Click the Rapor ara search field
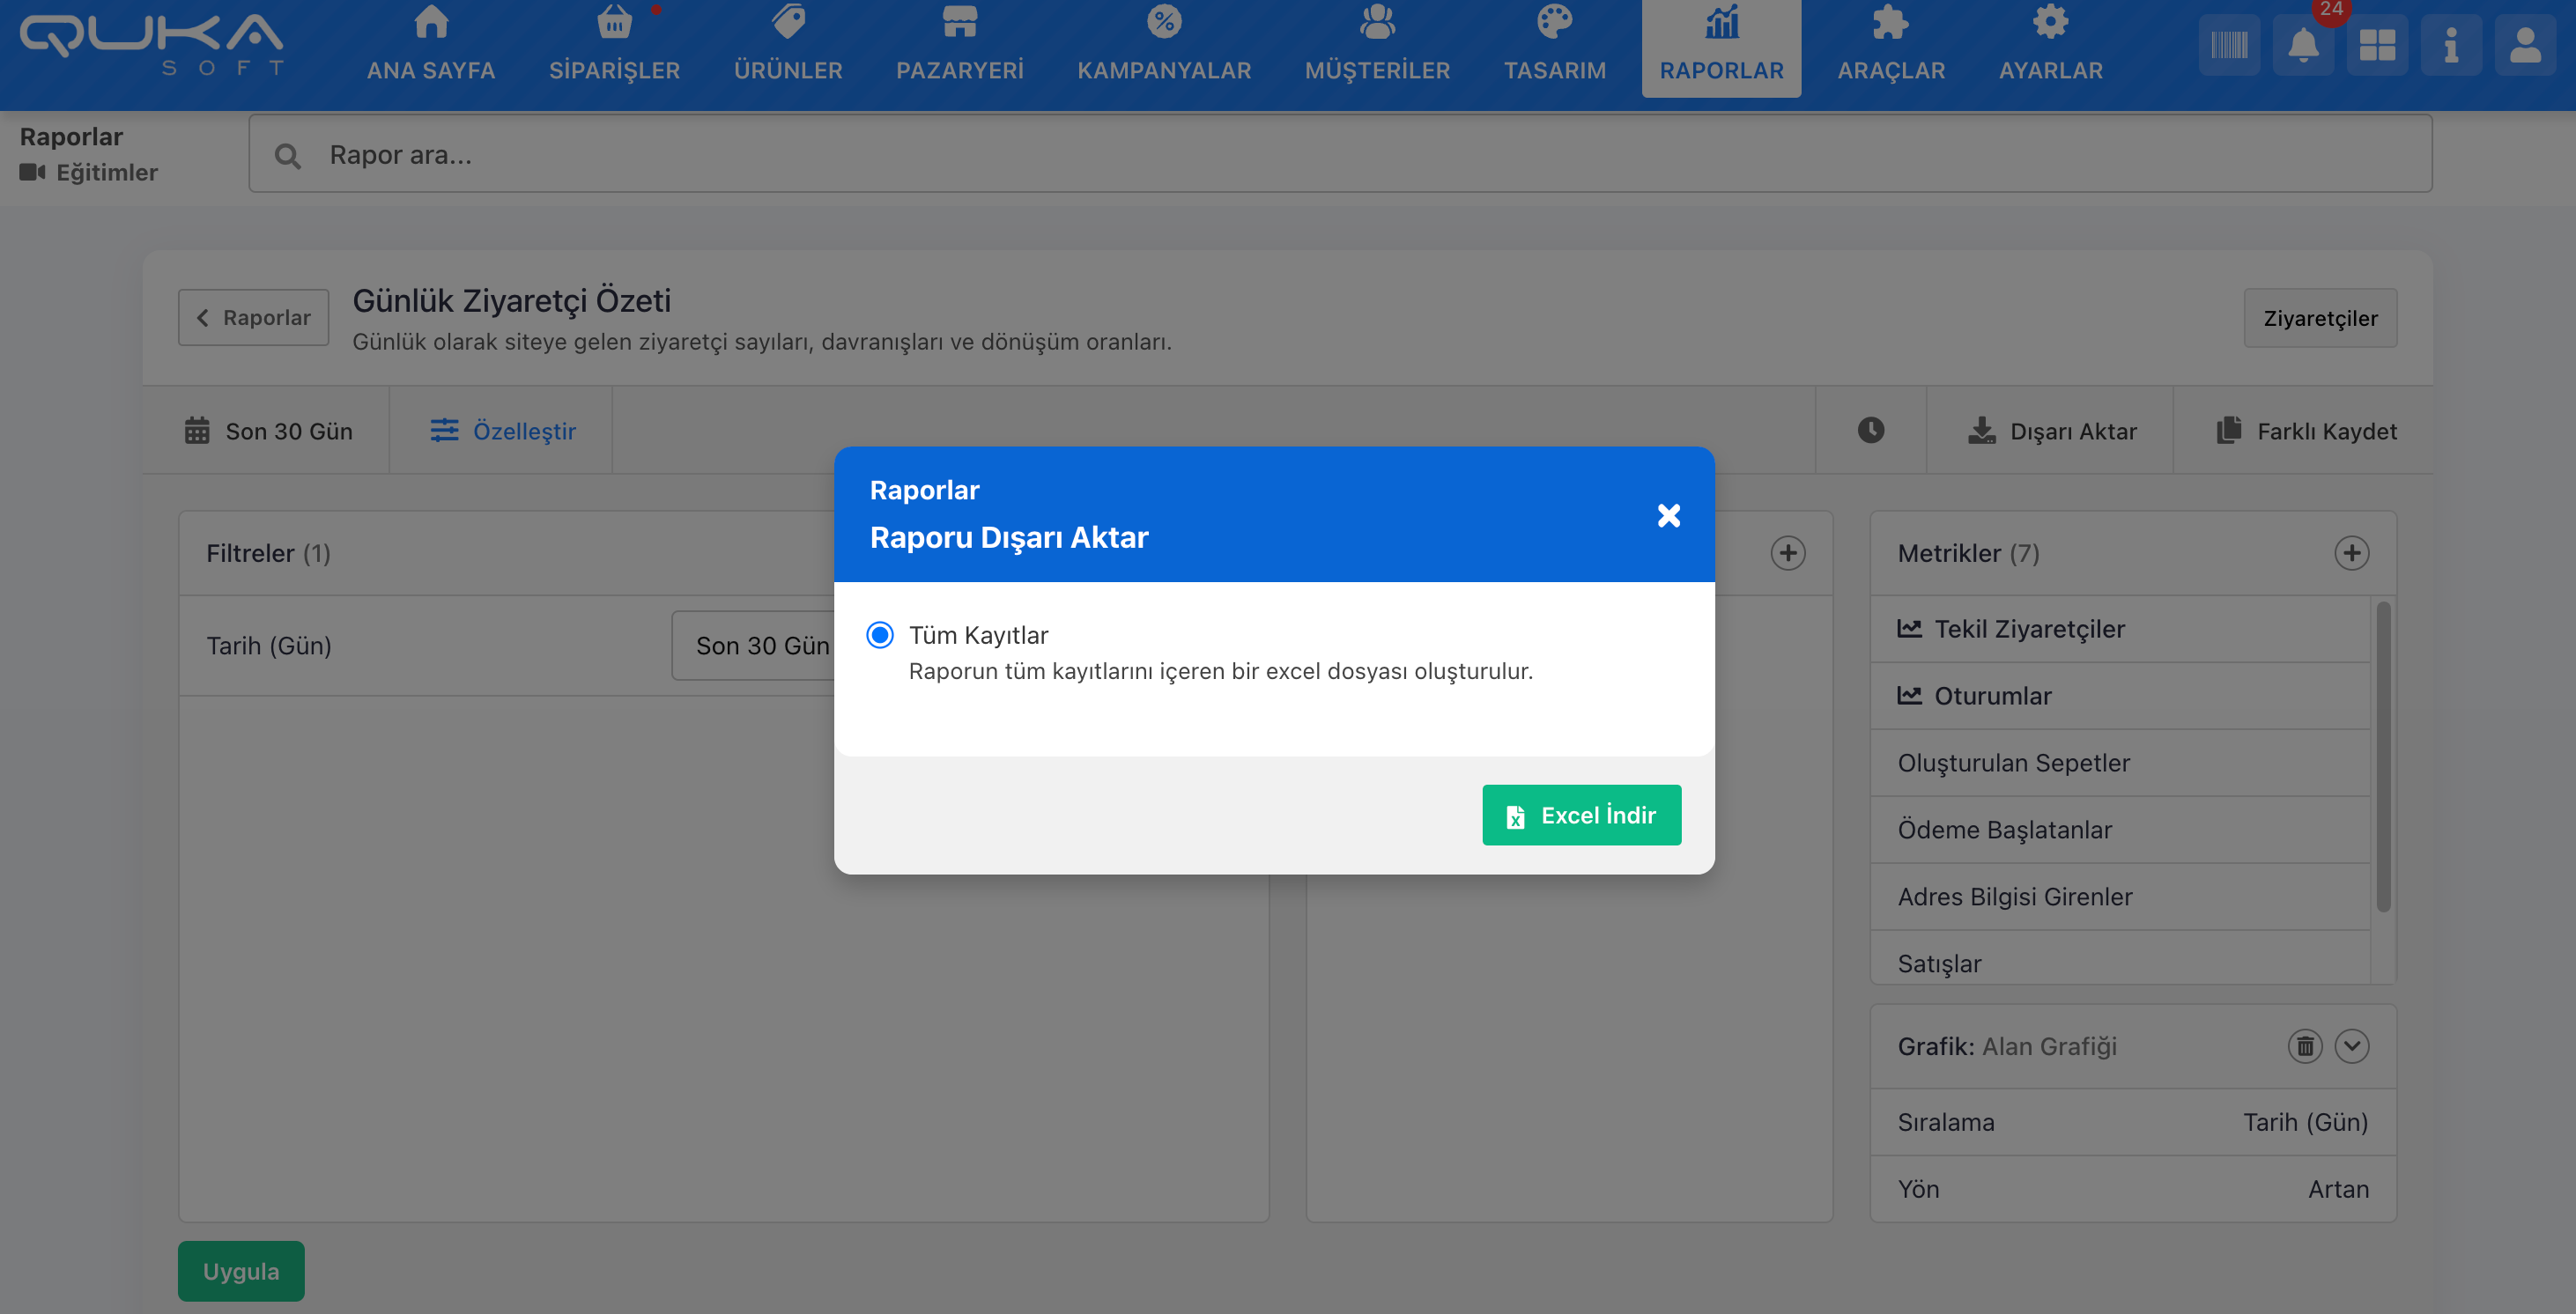The height and width of the screenshot is (1314, 2576). 1340,155
